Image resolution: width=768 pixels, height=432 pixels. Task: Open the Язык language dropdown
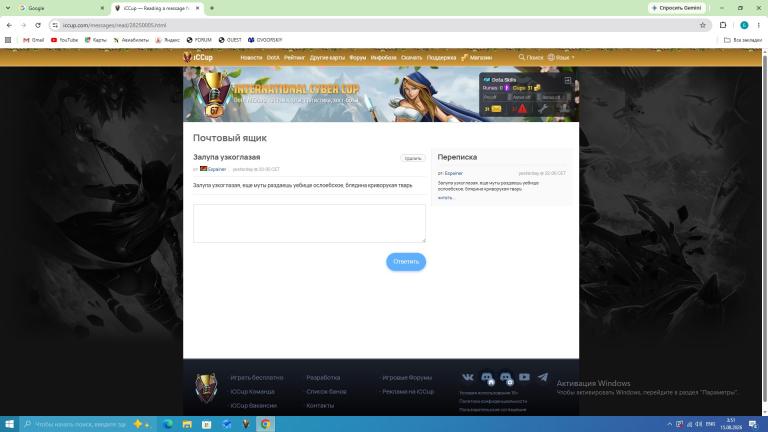click(x=561, y=57)
